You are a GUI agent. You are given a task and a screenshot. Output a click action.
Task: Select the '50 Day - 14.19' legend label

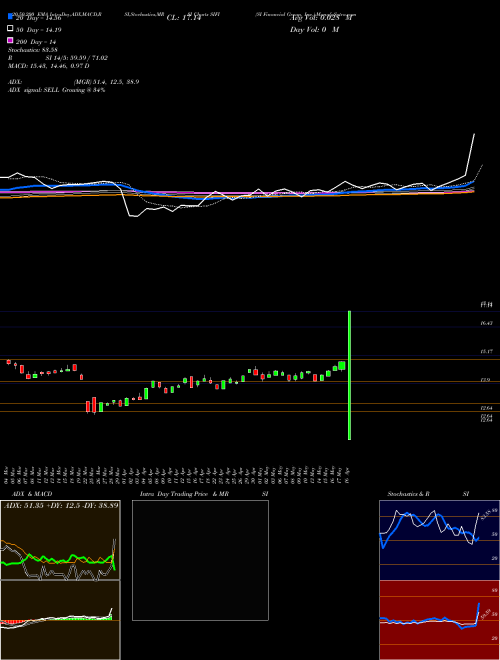[x=38, y=30]
